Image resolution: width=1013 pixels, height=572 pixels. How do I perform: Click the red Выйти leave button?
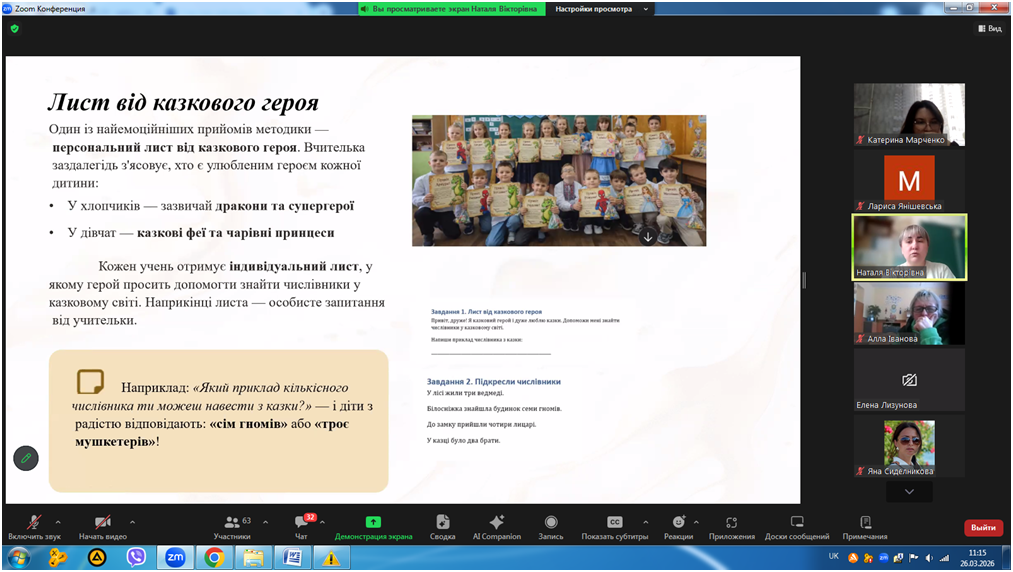(983, 527)
